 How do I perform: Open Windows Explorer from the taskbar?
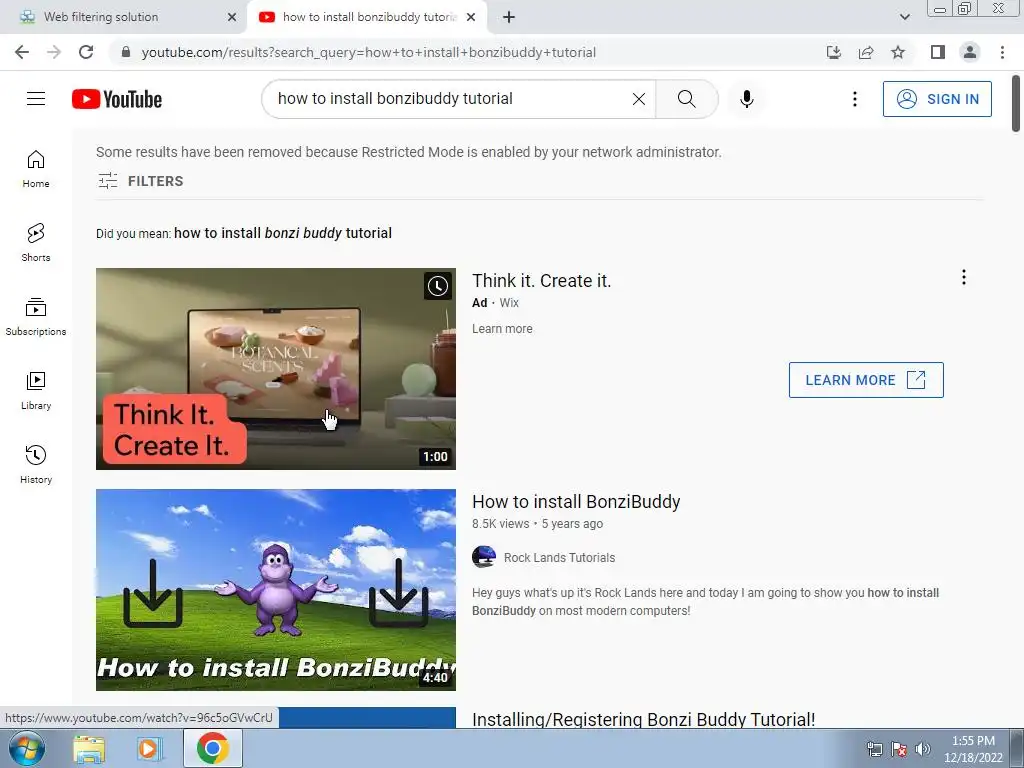[89, 749]
